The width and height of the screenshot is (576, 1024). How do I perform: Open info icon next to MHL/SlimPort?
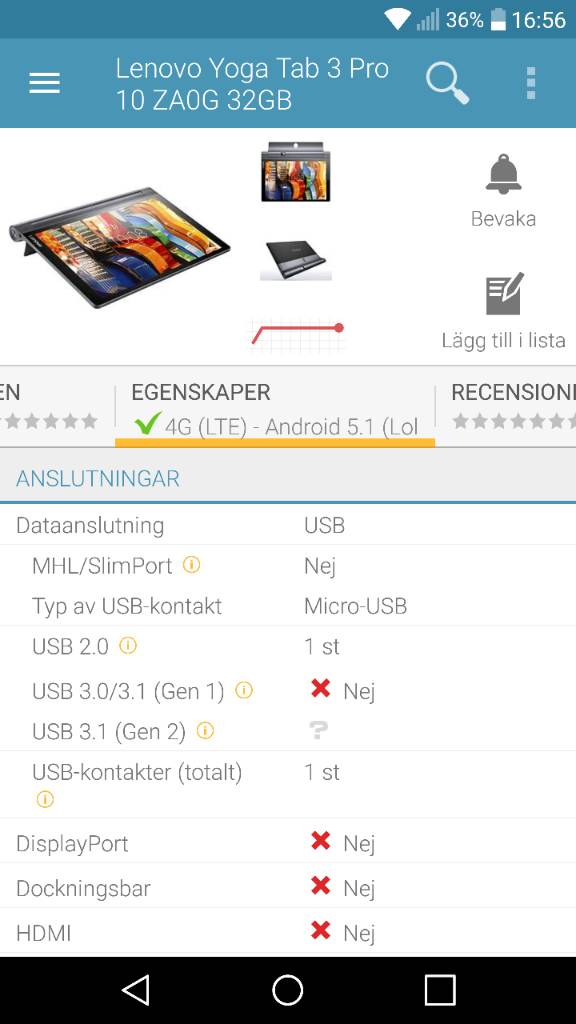[191, 564]
